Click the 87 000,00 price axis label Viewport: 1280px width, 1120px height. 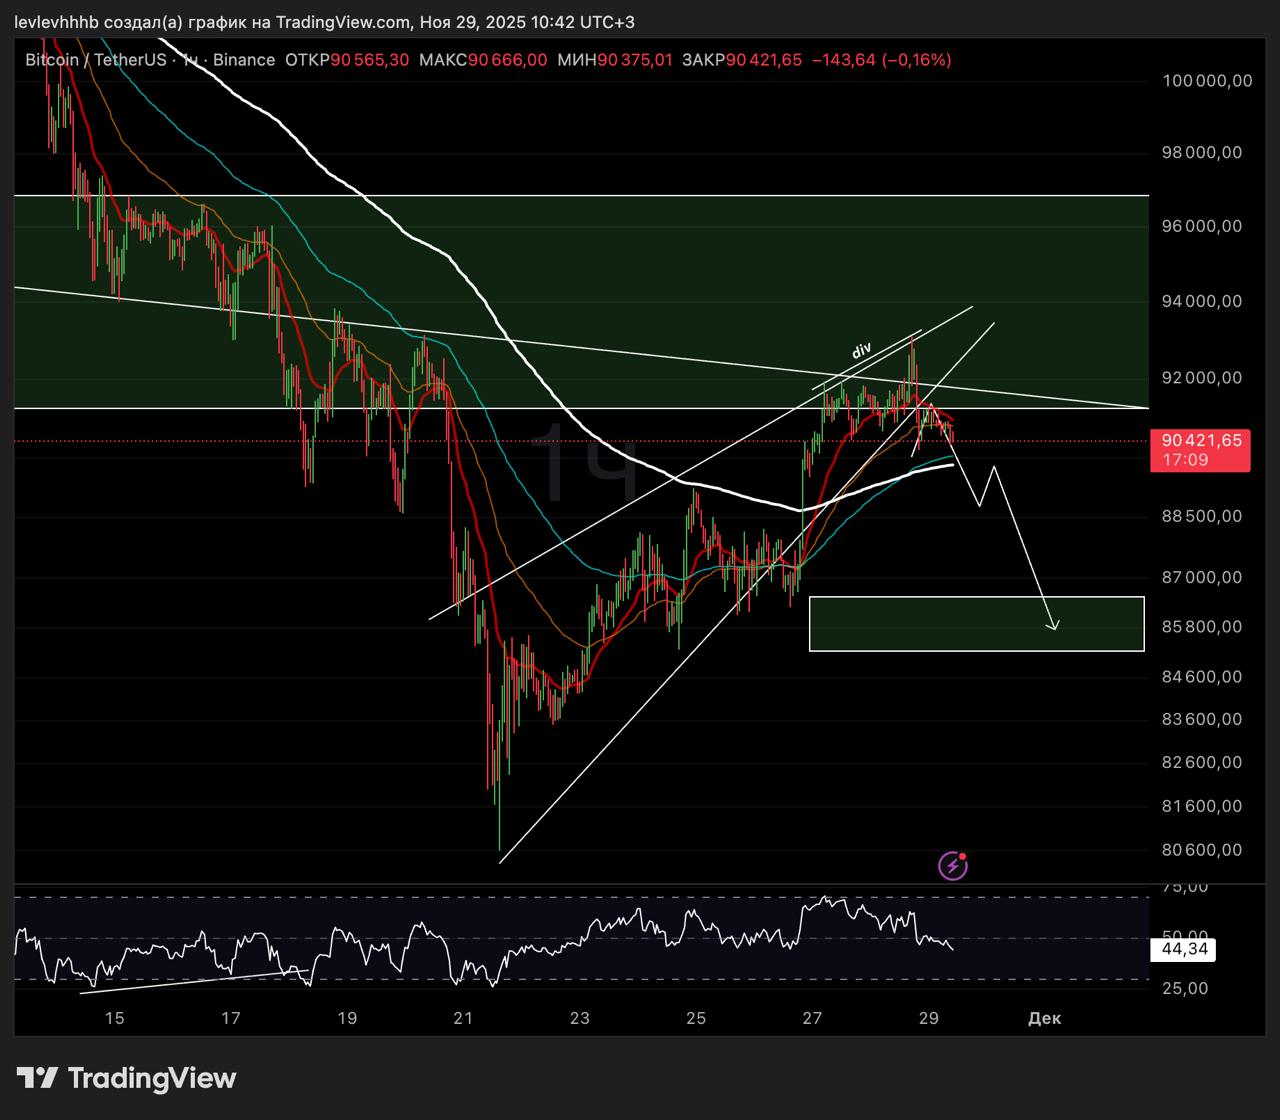click(1203, 577)
